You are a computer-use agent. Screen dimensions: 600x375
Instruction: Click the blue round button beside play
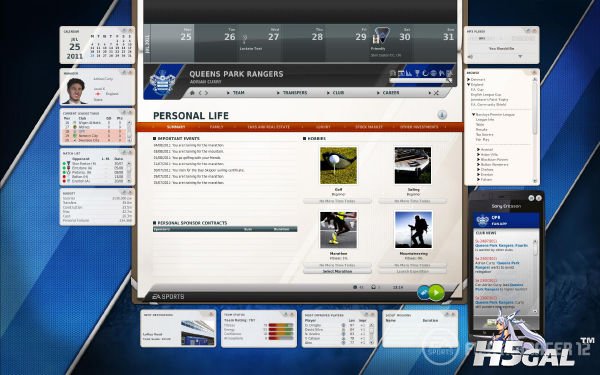423,293
